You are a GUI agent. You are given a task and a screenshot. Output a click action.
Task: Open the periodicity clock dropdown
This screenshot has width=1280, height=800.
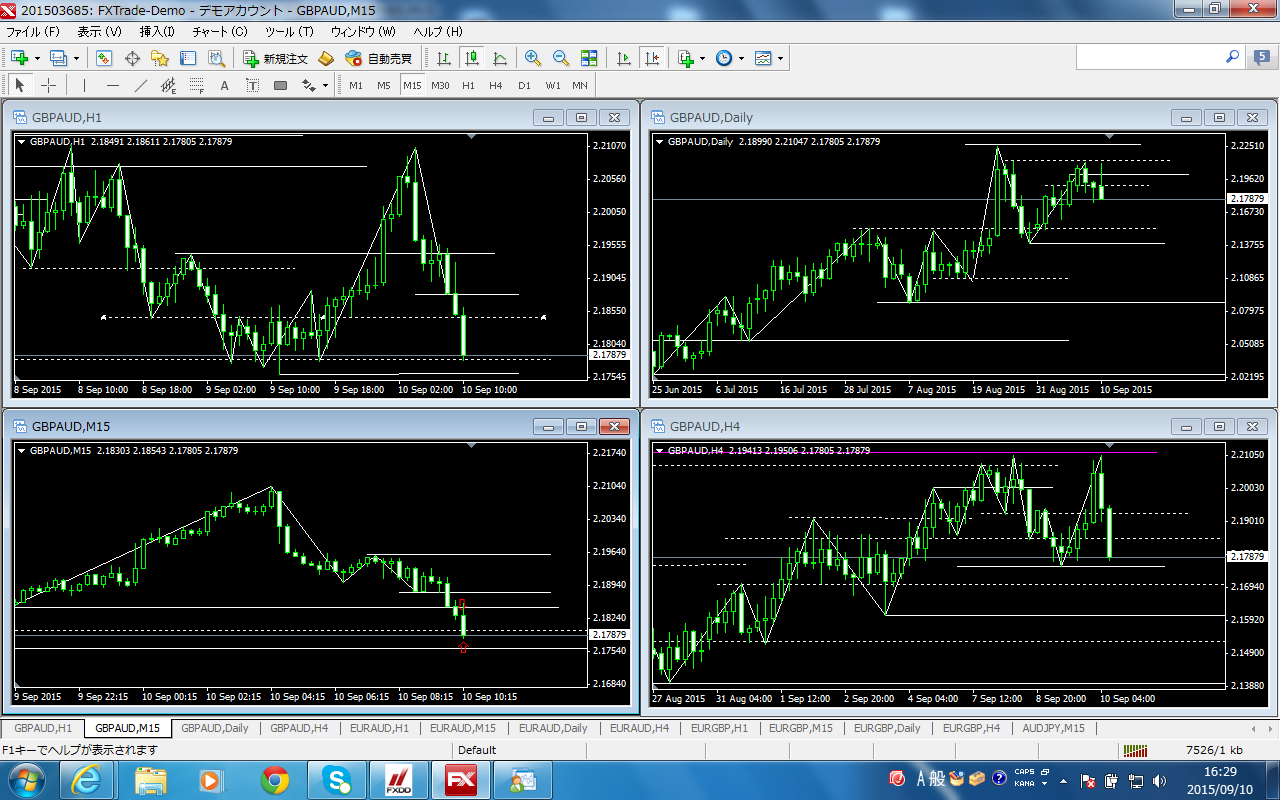(x=741, y=58)
